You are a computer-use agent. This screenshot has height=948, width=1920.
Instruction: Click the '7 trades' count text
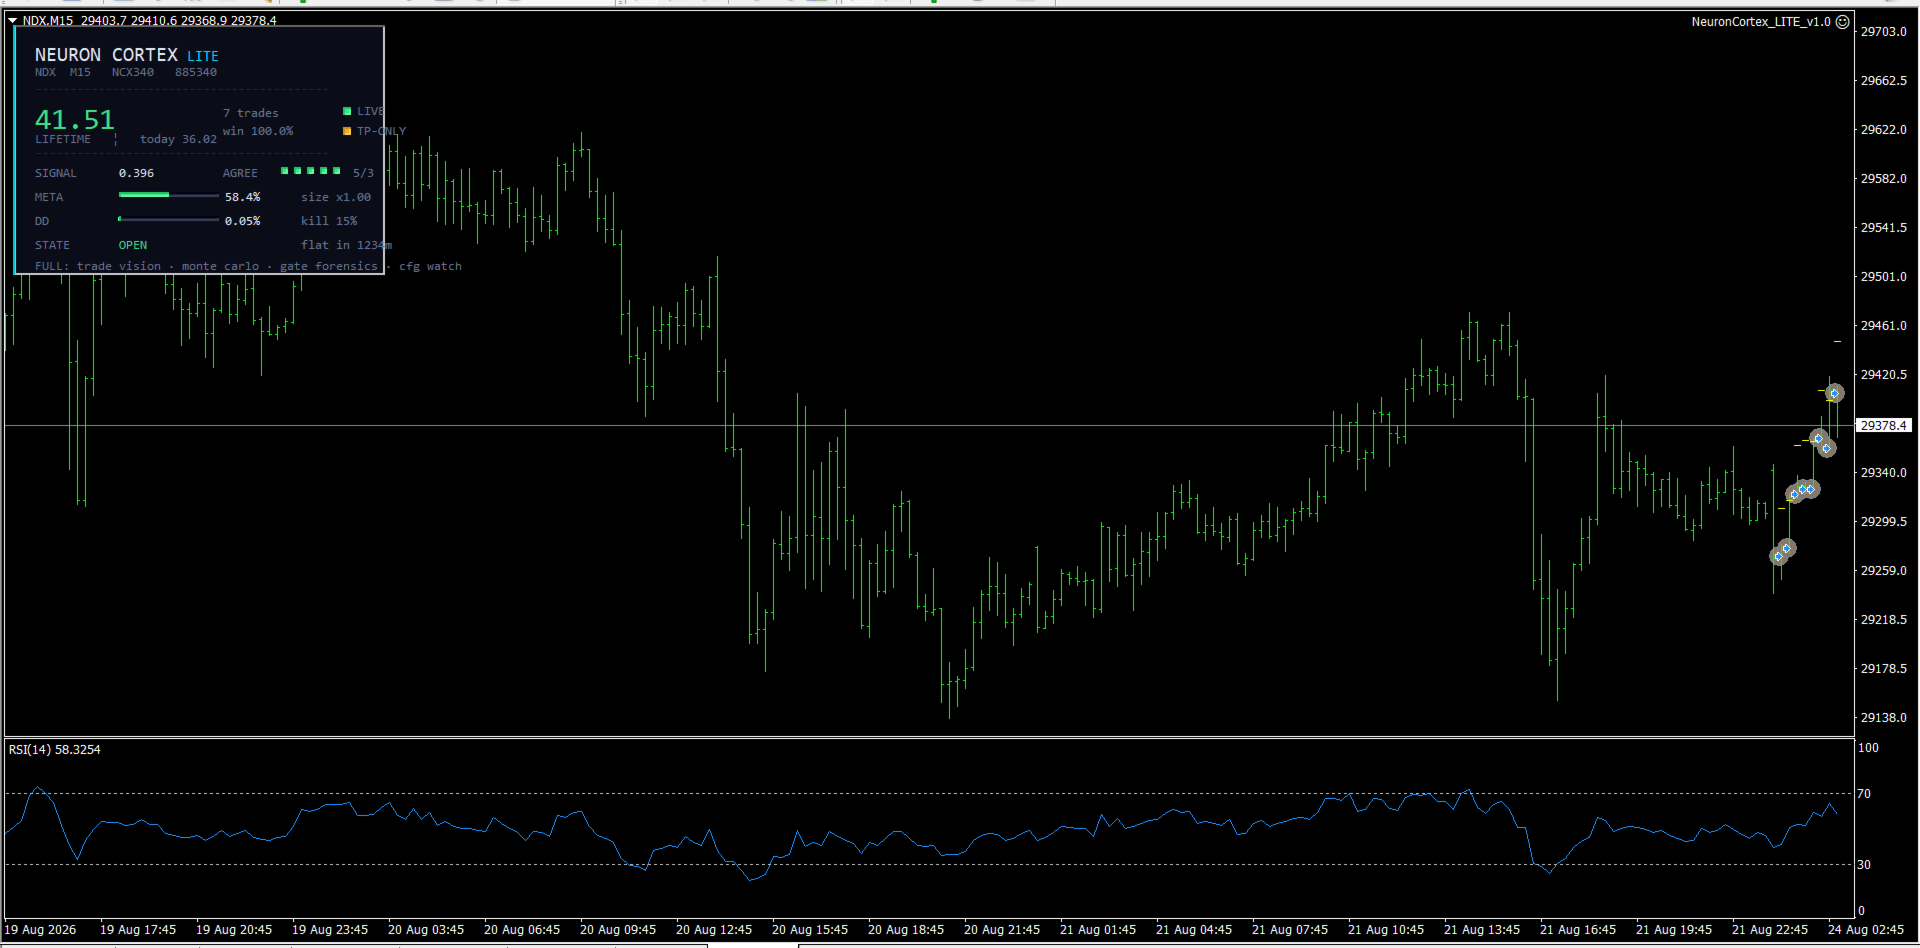point(251,113)
